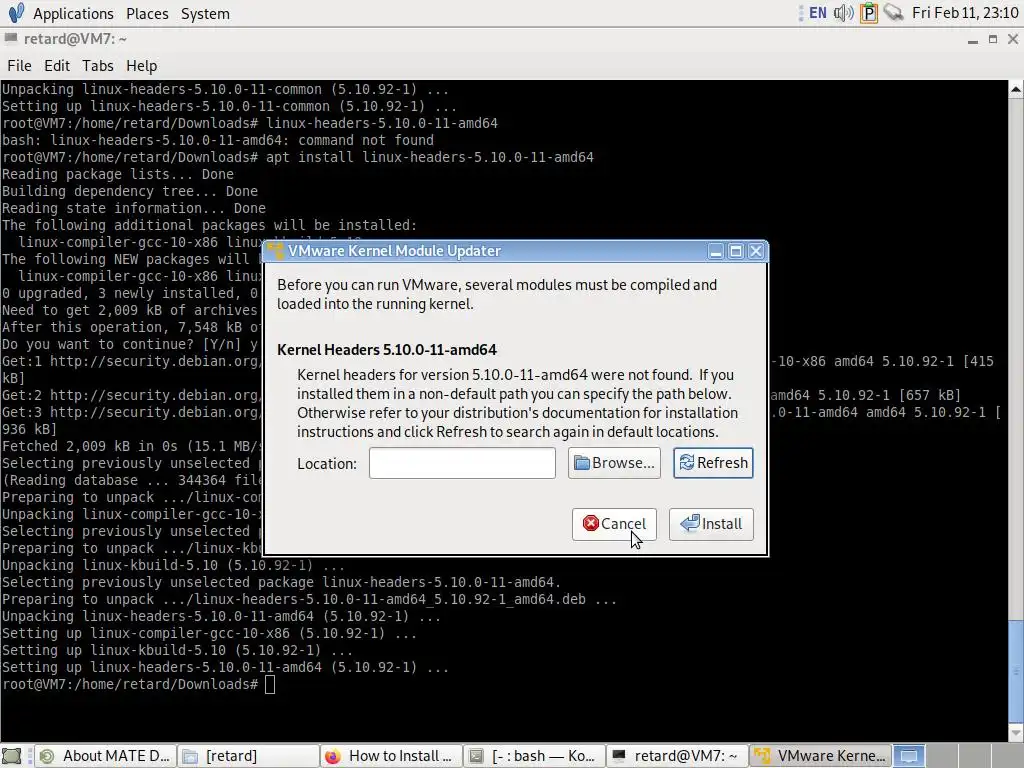This screenshot has height=768, width=1024.
Task: Click the EN keyboard layout indicator
Action: click(x=818, y=13)
